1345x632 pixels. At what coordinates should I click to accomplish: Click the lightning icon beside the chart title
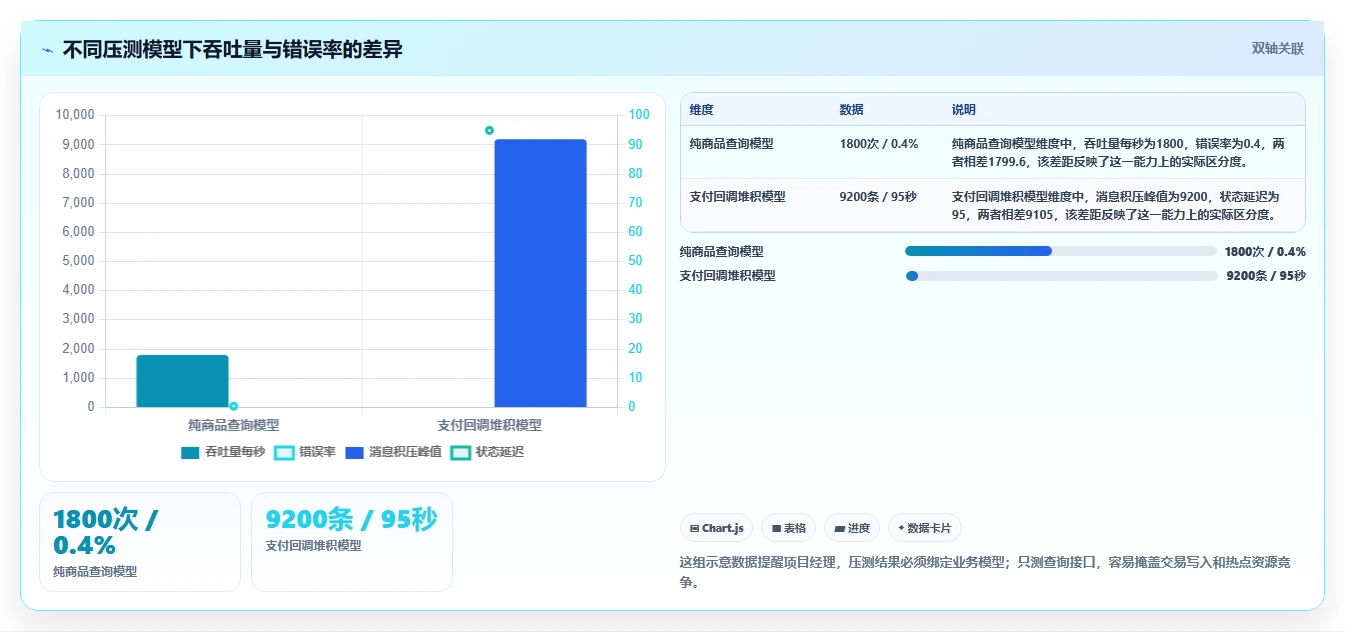pyautogui.click(x=48, y=50)
